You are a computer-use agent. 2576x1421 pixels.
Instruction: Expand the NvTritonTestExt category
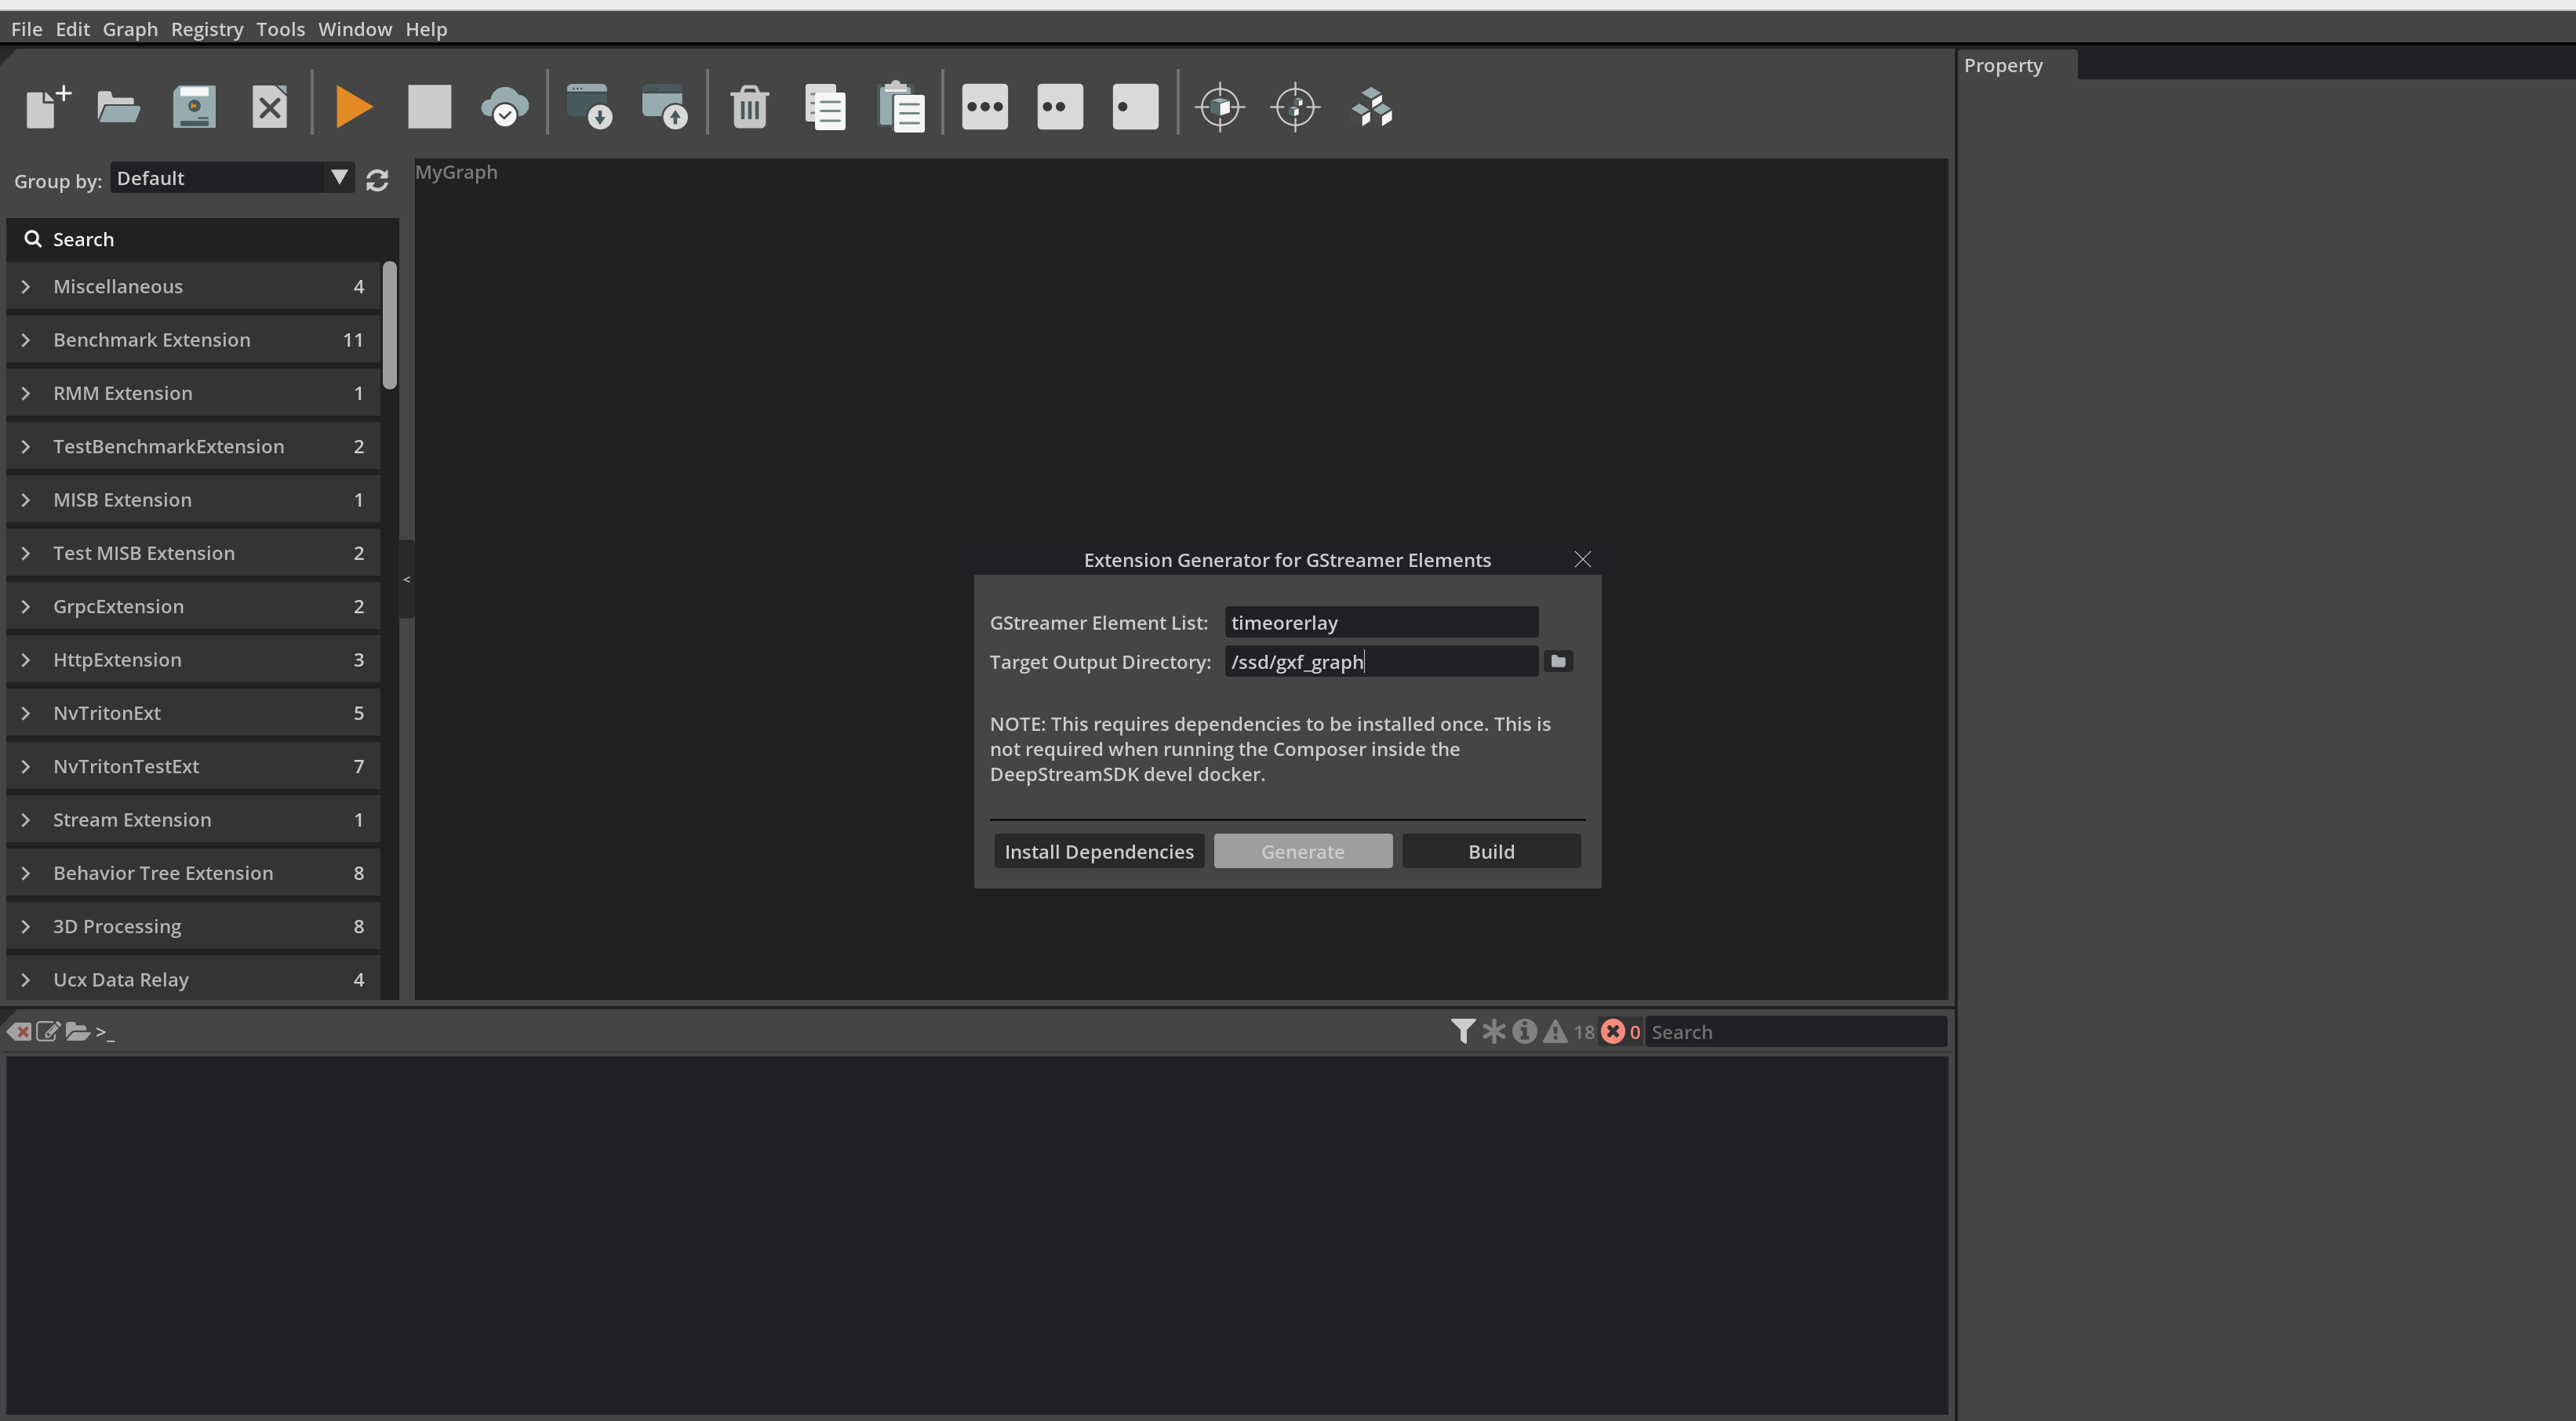(x=193, y=767)
